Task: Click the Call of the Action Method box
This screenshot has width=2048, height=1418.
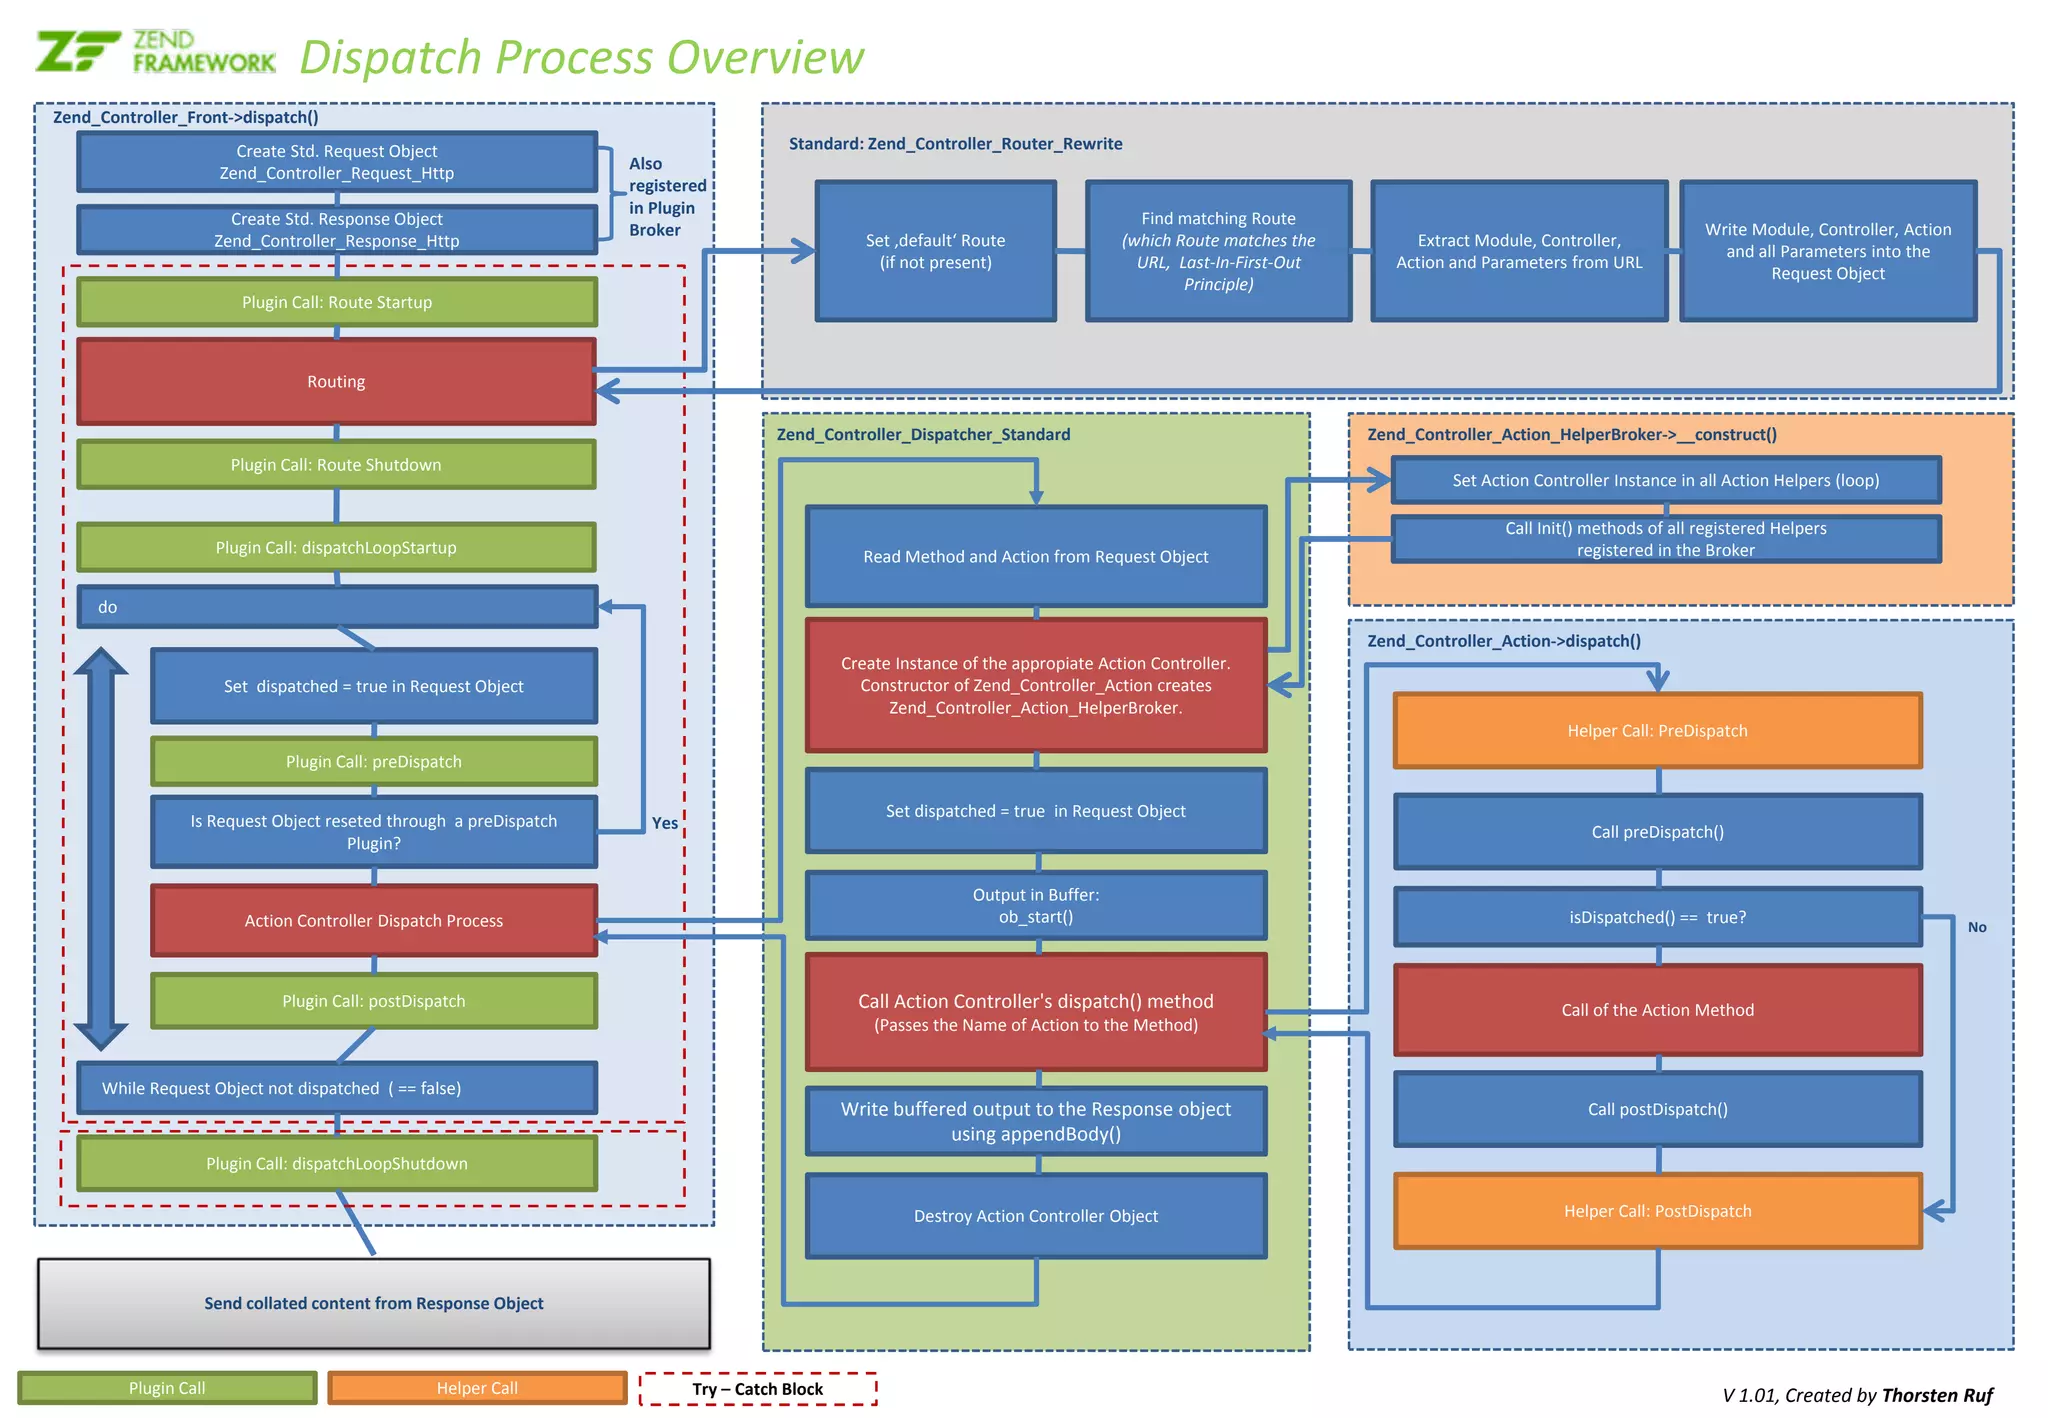Action: coord(1657,1010)
